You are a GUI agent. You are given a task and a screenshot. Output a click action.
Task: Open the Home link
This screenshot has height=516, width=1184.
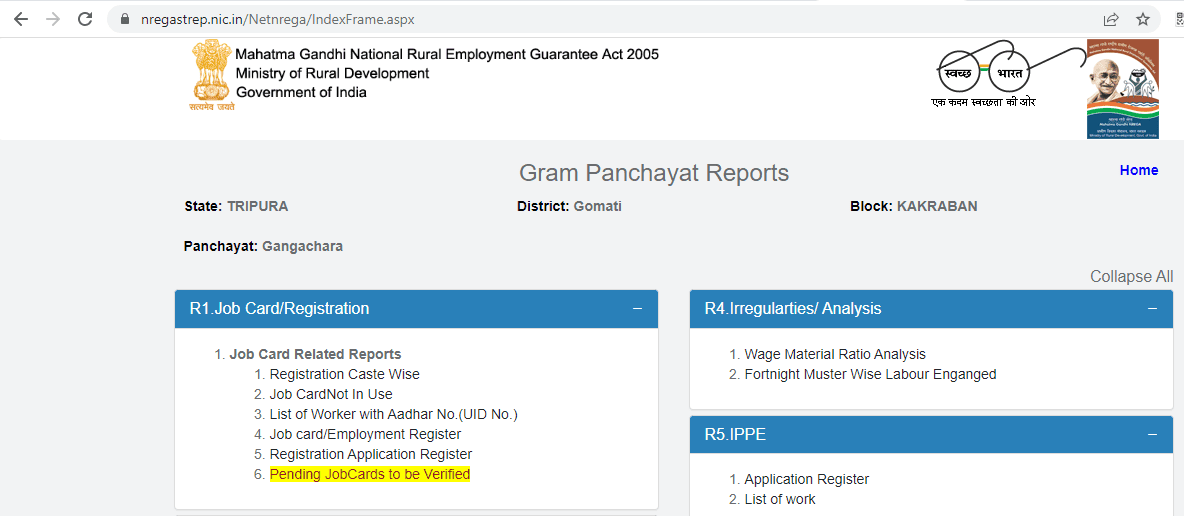[1139, 170]
